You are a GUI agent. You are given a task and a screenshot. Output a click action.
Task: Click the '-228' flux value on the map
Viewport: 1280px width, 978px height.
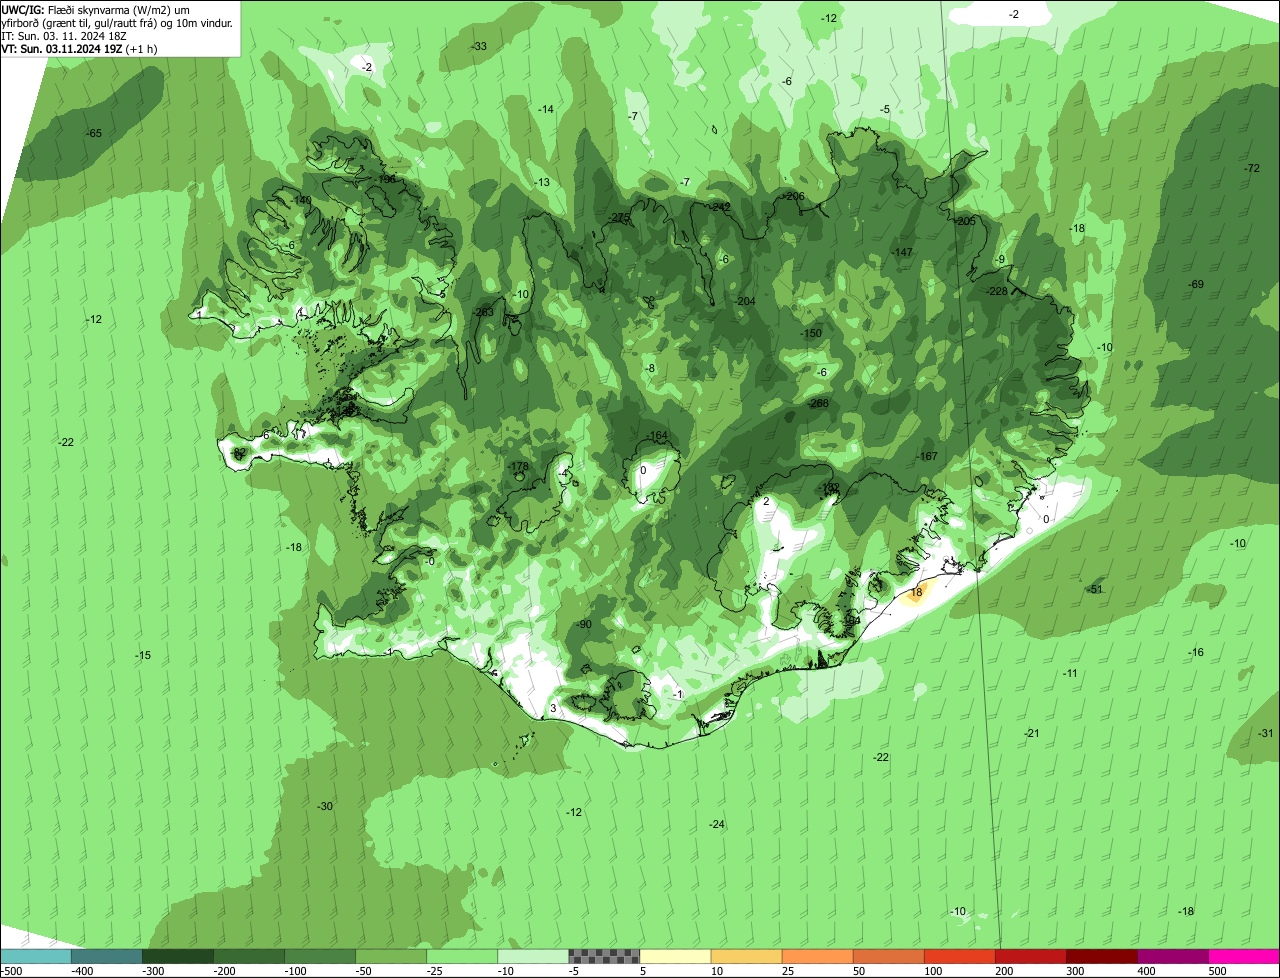tap(997, 291)
